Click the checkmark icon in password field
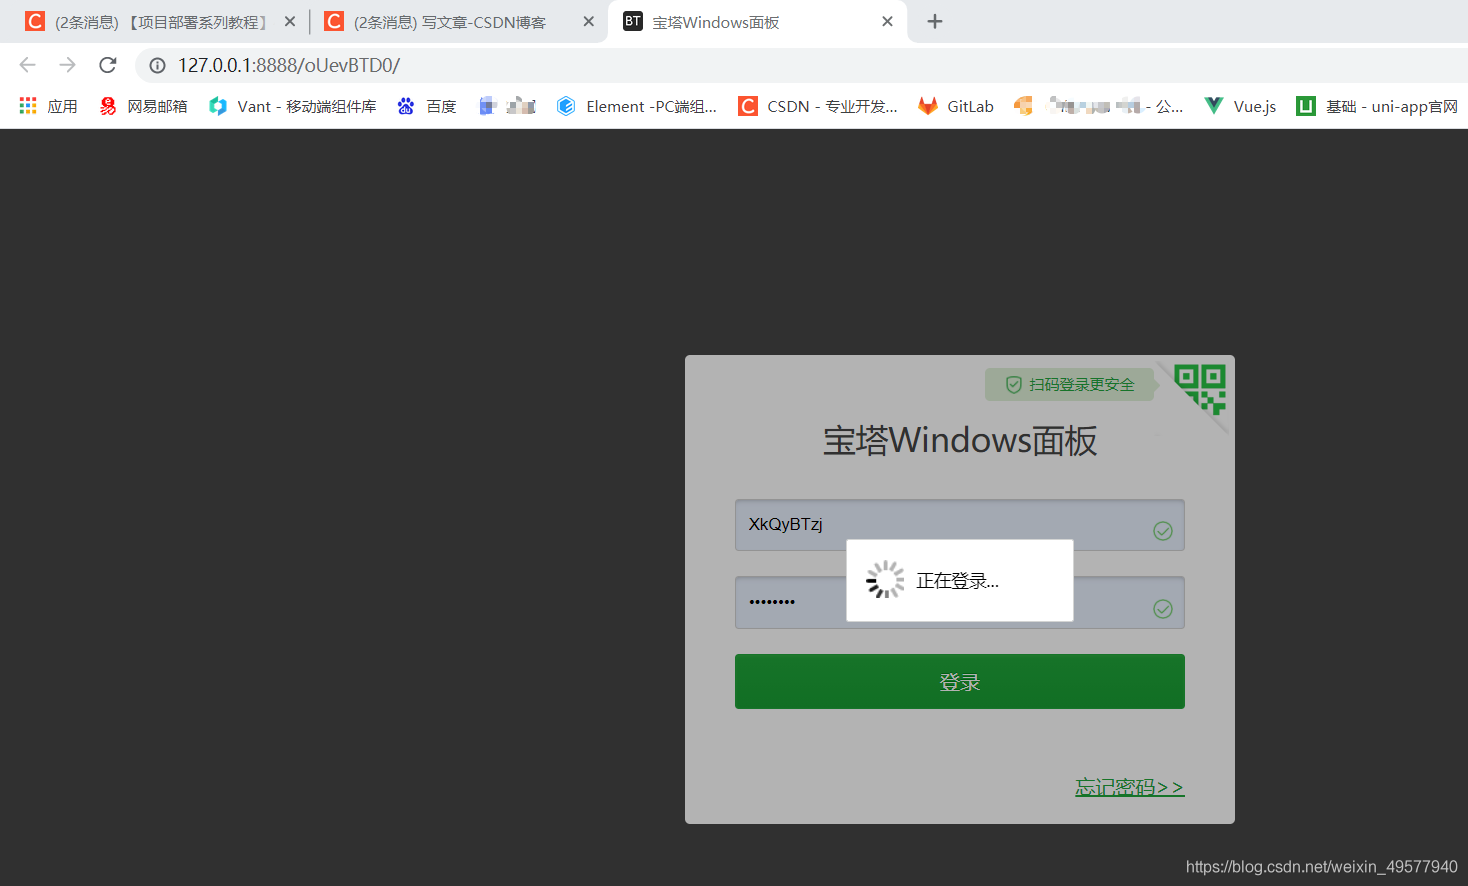1468x886 pixels. coord(1163,609)
